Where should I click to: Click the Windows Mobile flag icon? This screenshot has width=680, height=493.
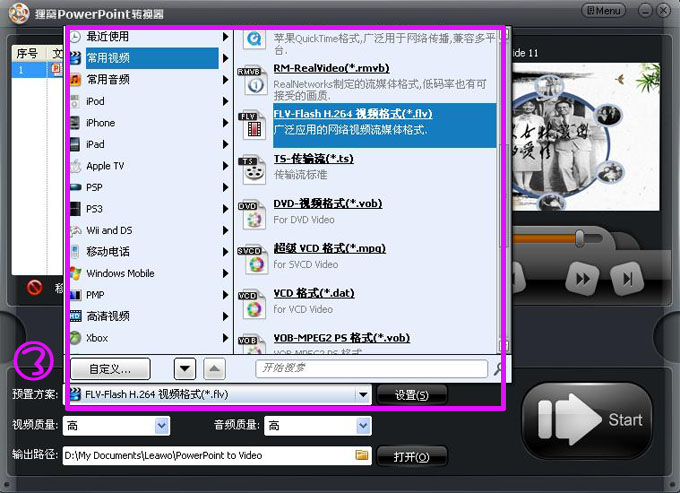(x=75, y=273)
